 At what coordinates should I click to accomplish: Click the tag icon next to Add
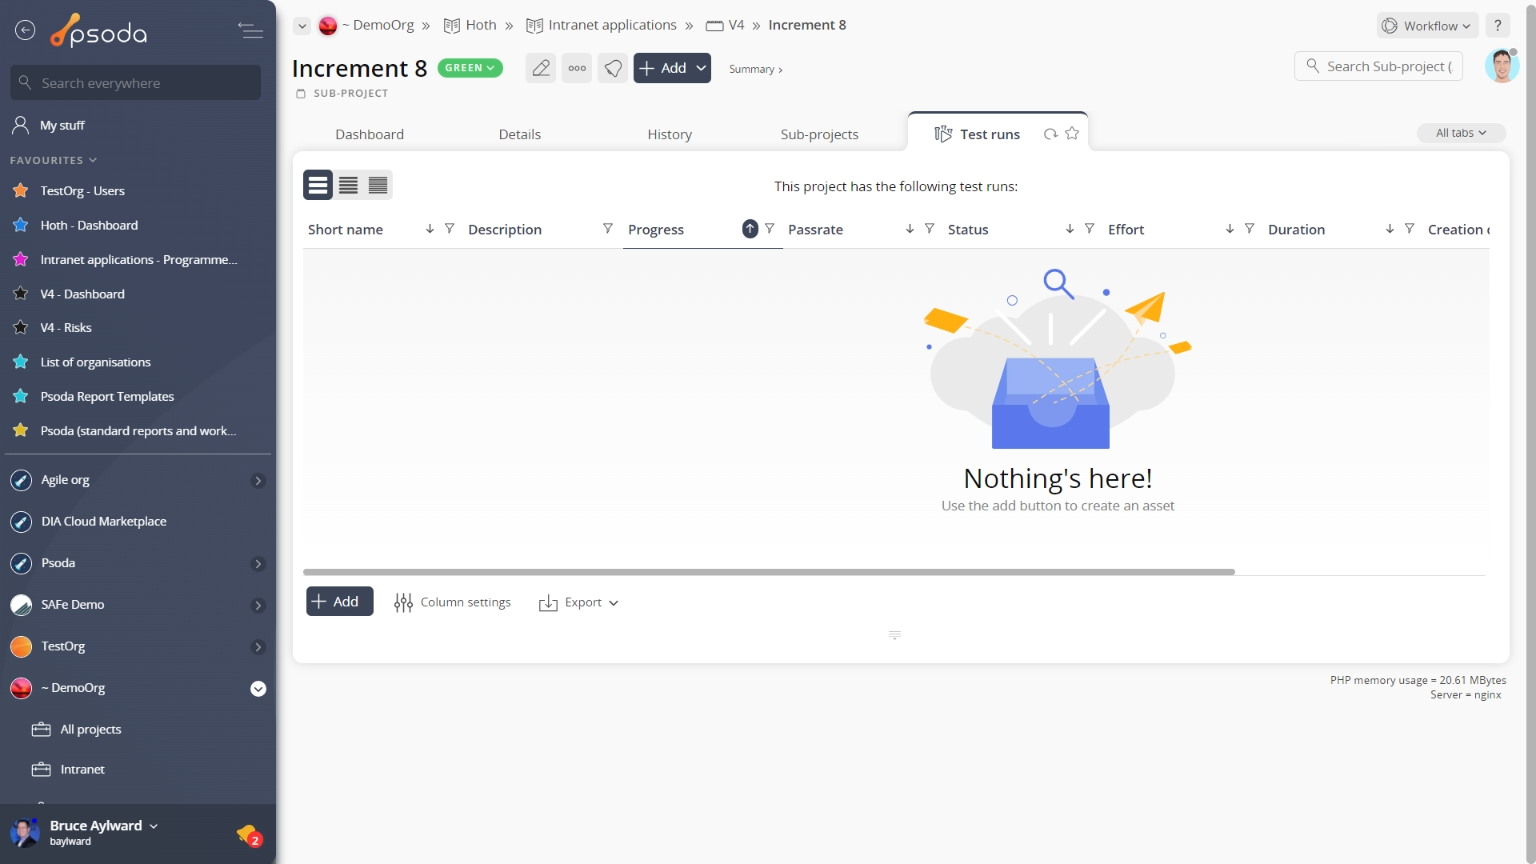click(x=613, y=68)
